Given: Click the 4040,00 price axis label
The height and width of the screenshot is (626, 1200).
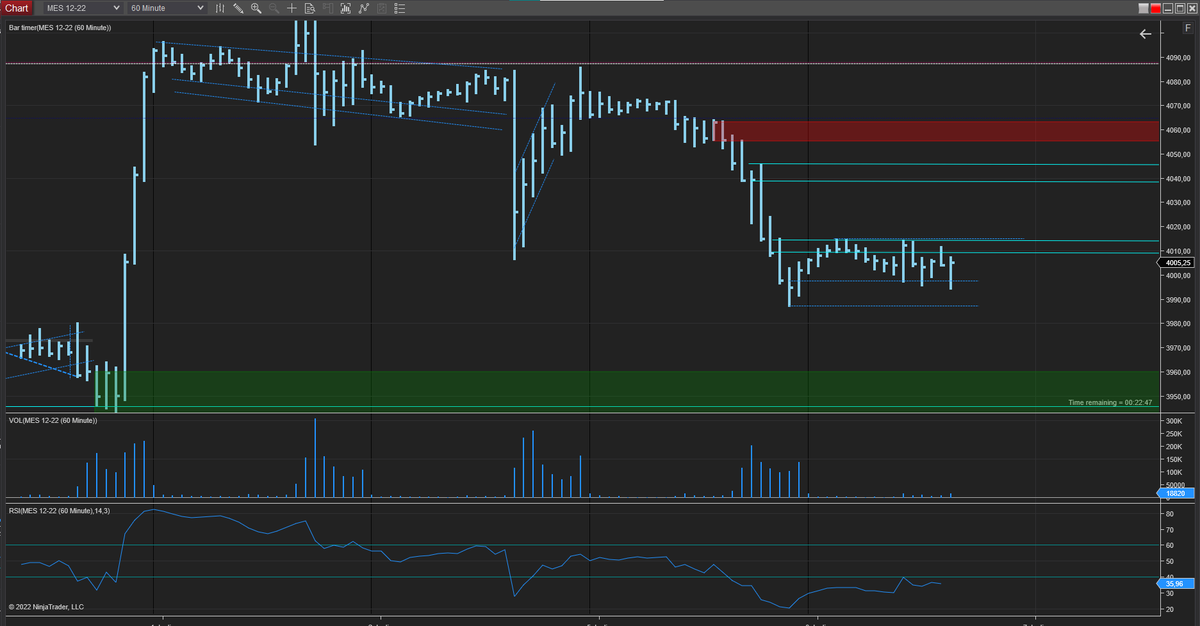Looking at the screenshot, I should [x=1179, y=179].
